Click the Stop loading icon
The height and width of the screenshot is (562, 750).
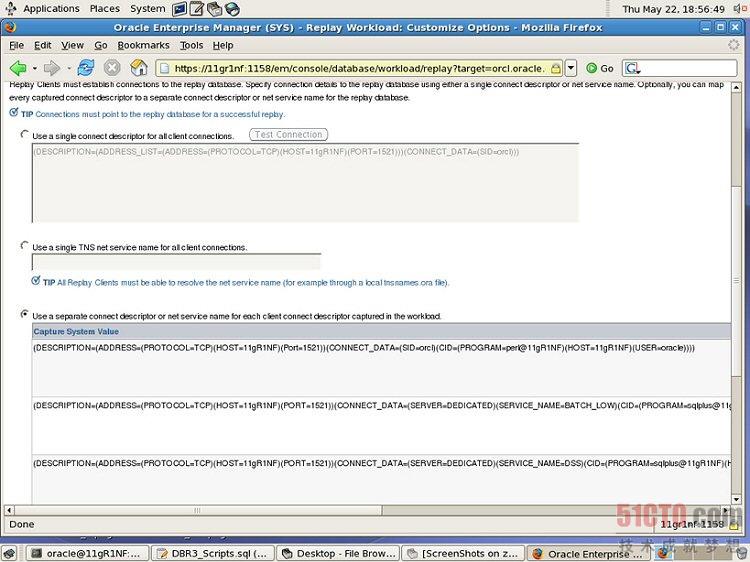pyautogui.click(x=112, y=68)
